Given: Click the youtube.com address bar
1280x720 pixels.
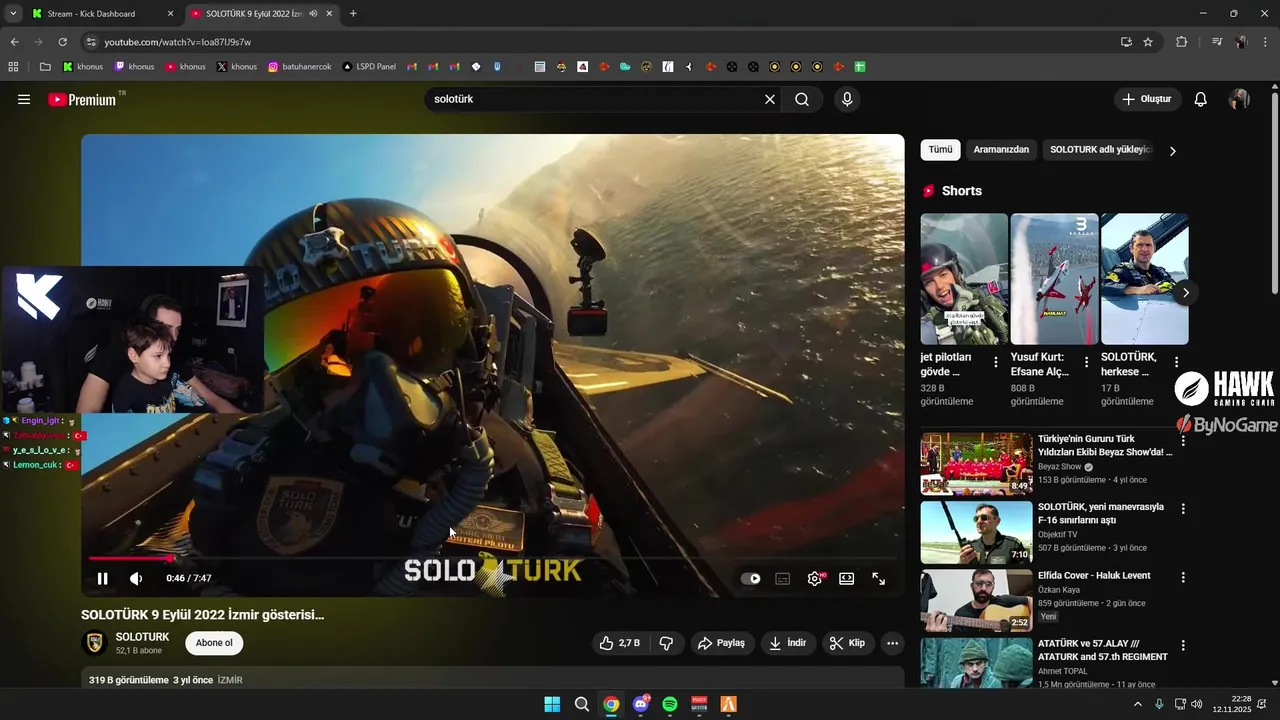Looking at the screenshot, I should coord(600,42).
